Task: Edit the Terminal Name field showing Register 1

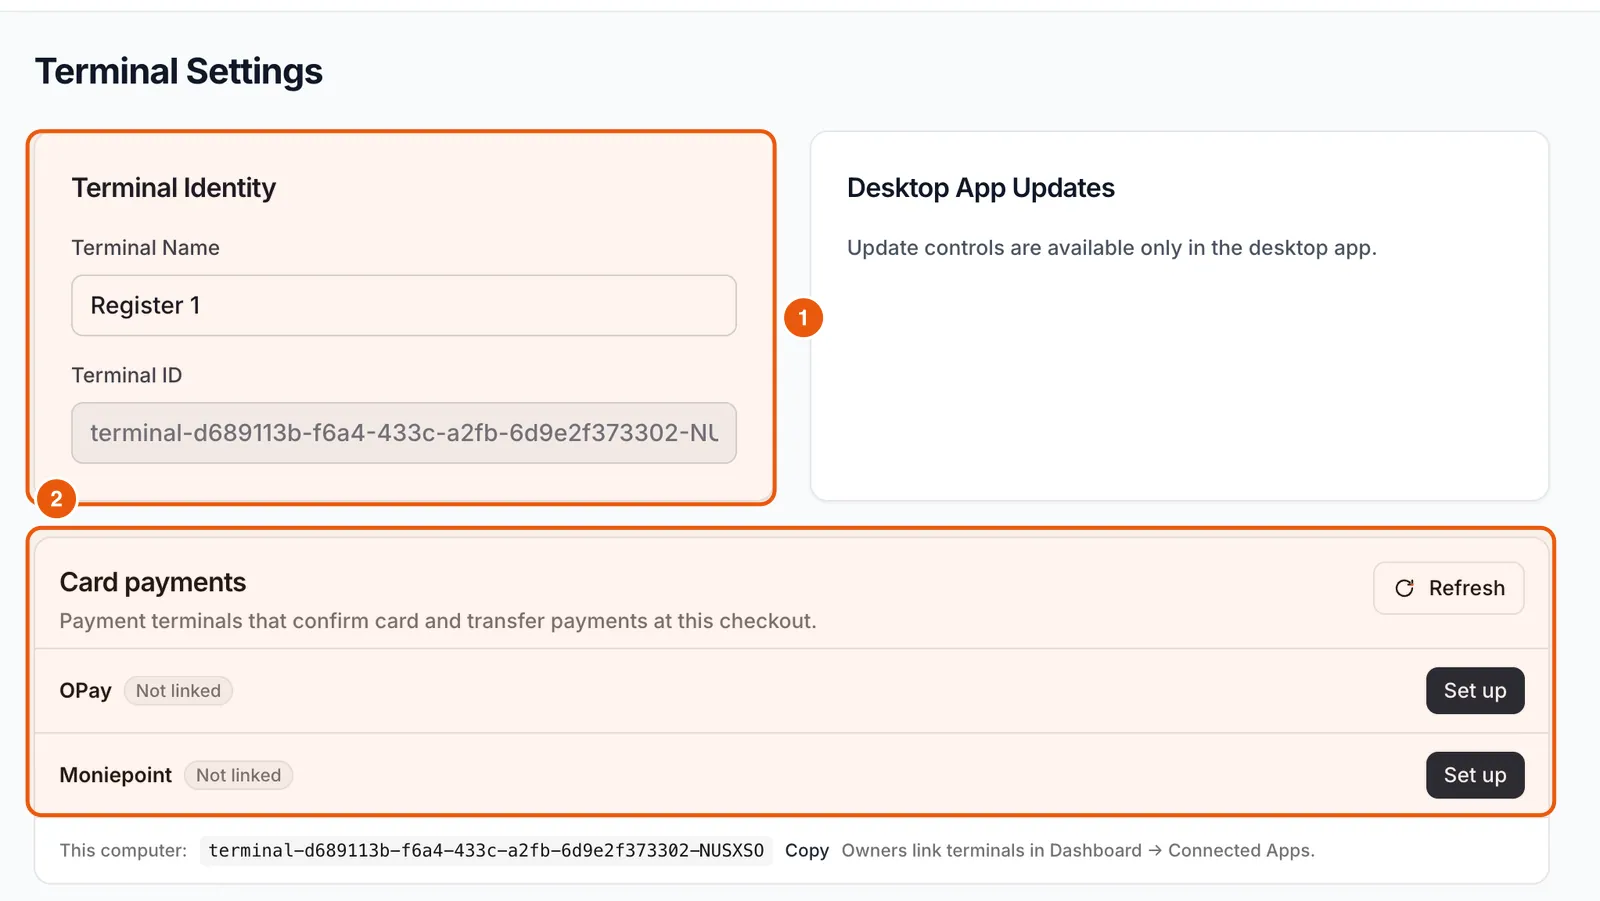Action: click(404, 305)
